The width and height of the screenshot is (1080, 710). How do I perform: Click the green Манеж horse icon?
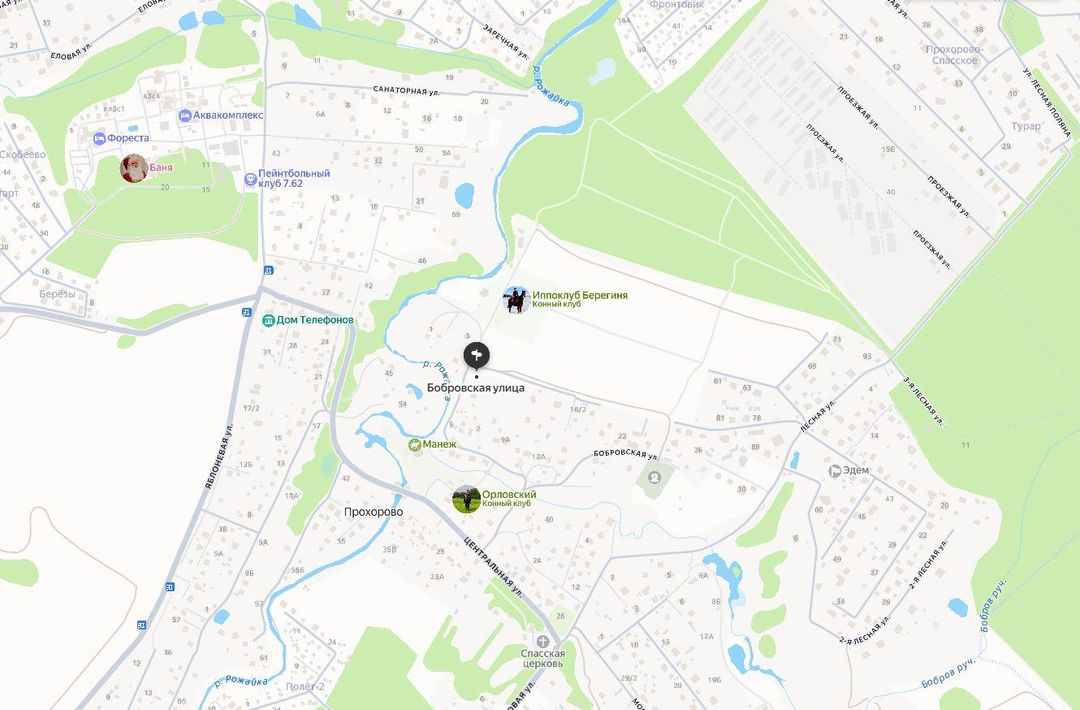point(414,445)
